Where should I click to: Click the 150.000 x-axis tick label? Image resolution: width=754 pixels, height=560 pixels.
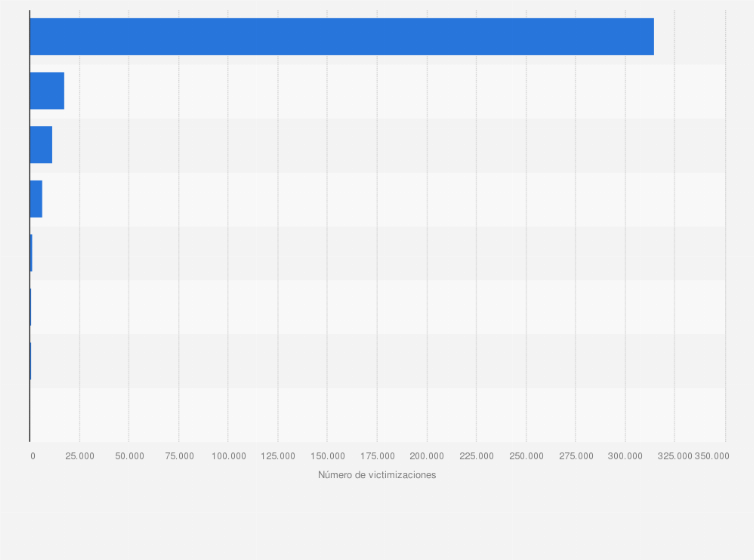328,456
